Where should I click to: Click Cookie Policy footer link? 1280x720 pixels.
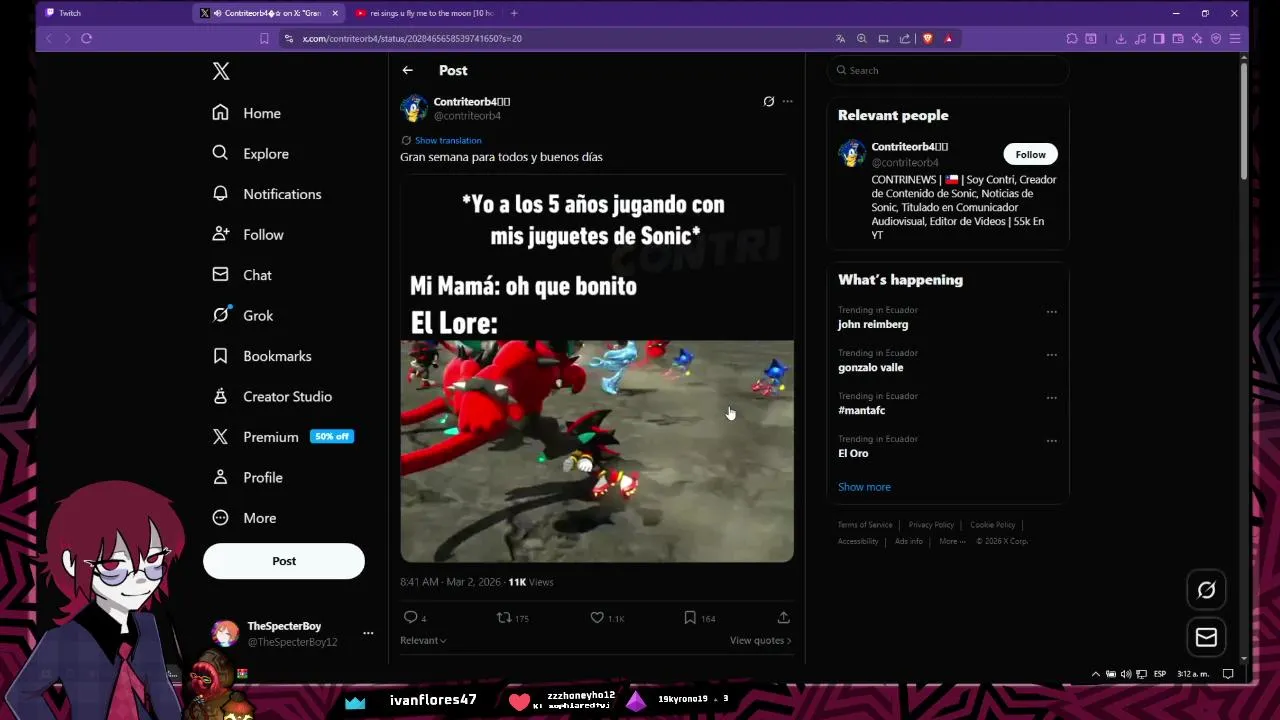pos(992,525)
